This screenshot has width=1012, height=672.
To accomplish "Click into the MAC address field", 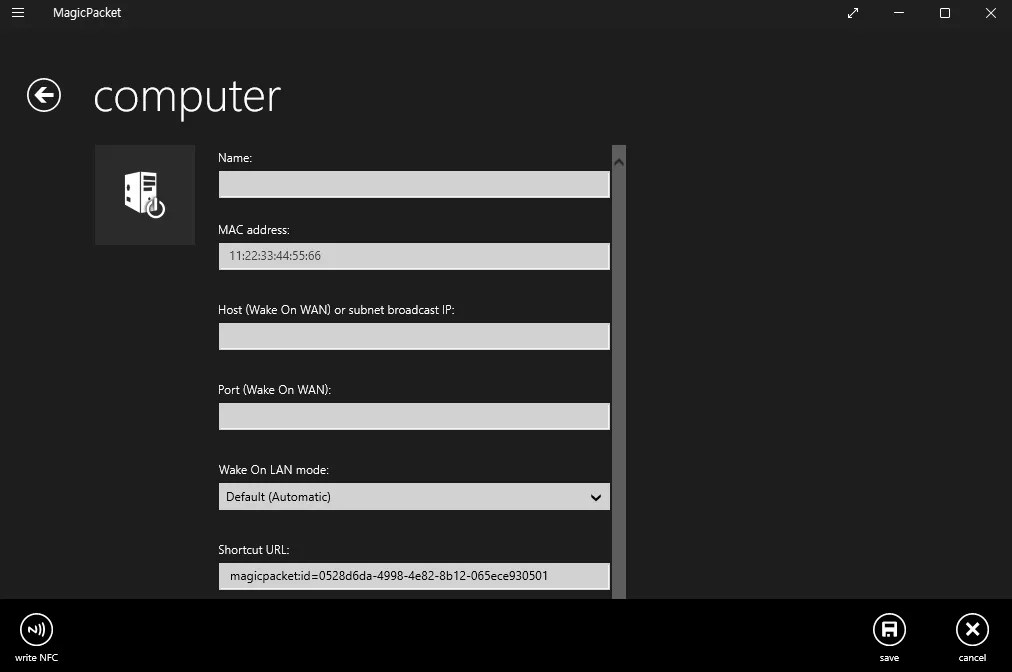I will click(413, 256).
